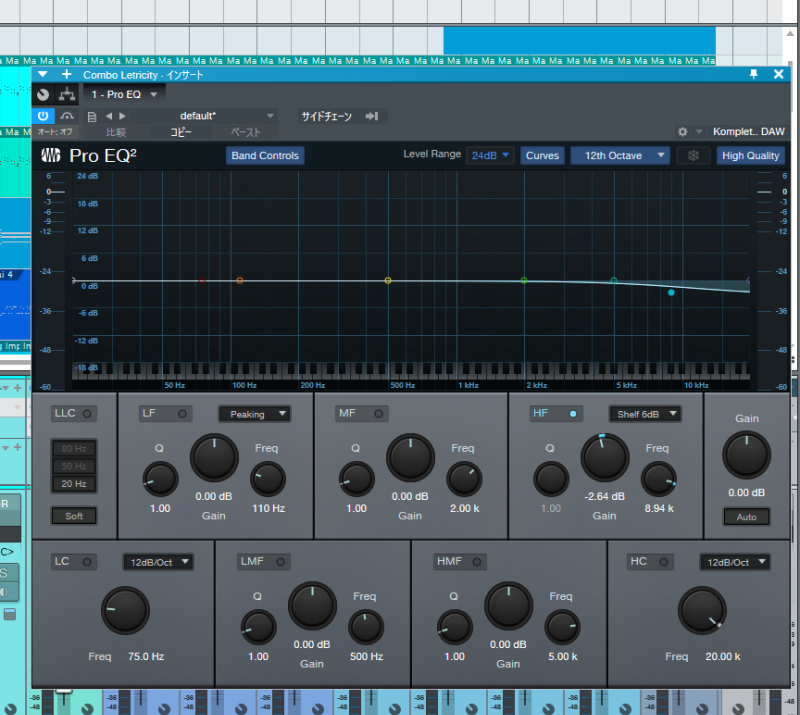Viewport: 800px width, 715px height.
Task: Select the 20 Hz LLC frequency
Action: [74, 483]
